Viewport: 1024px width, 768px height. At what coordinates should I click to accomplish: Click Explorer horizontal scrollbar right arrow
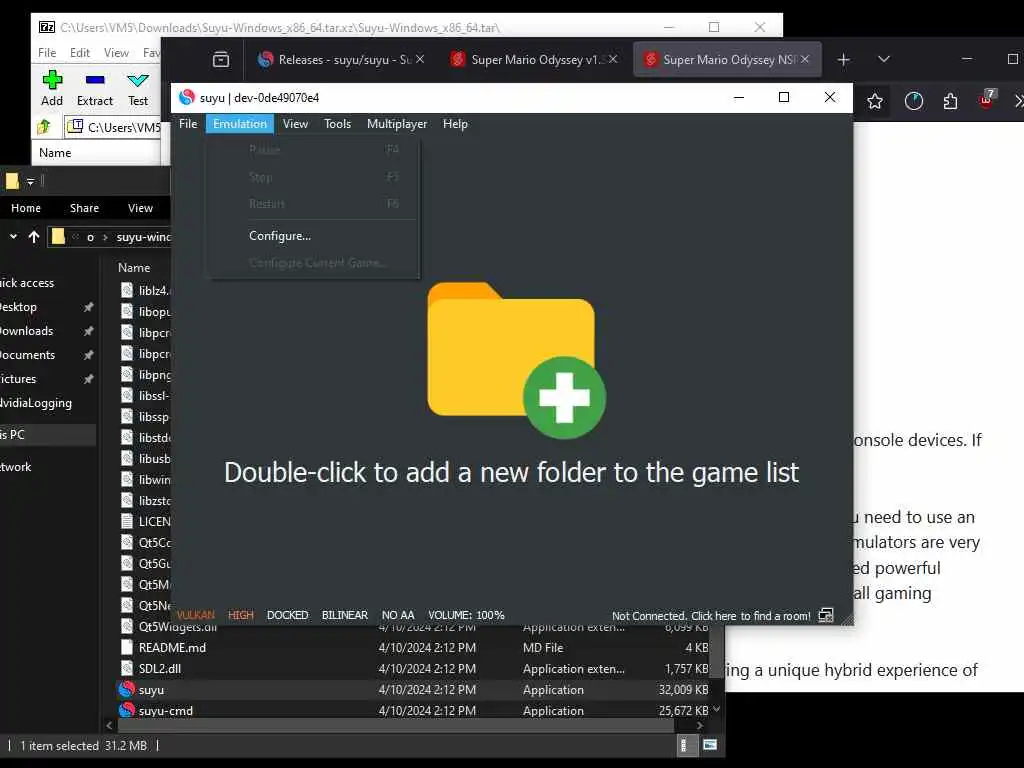[x=700, y=726]
